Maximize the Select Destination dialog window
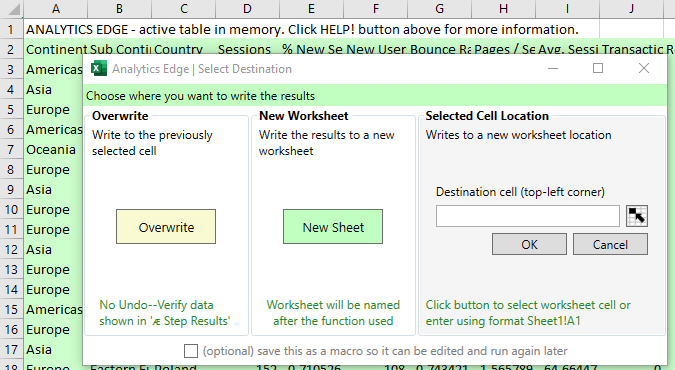The height and width of the screenshot is (370, 675). 598,68
